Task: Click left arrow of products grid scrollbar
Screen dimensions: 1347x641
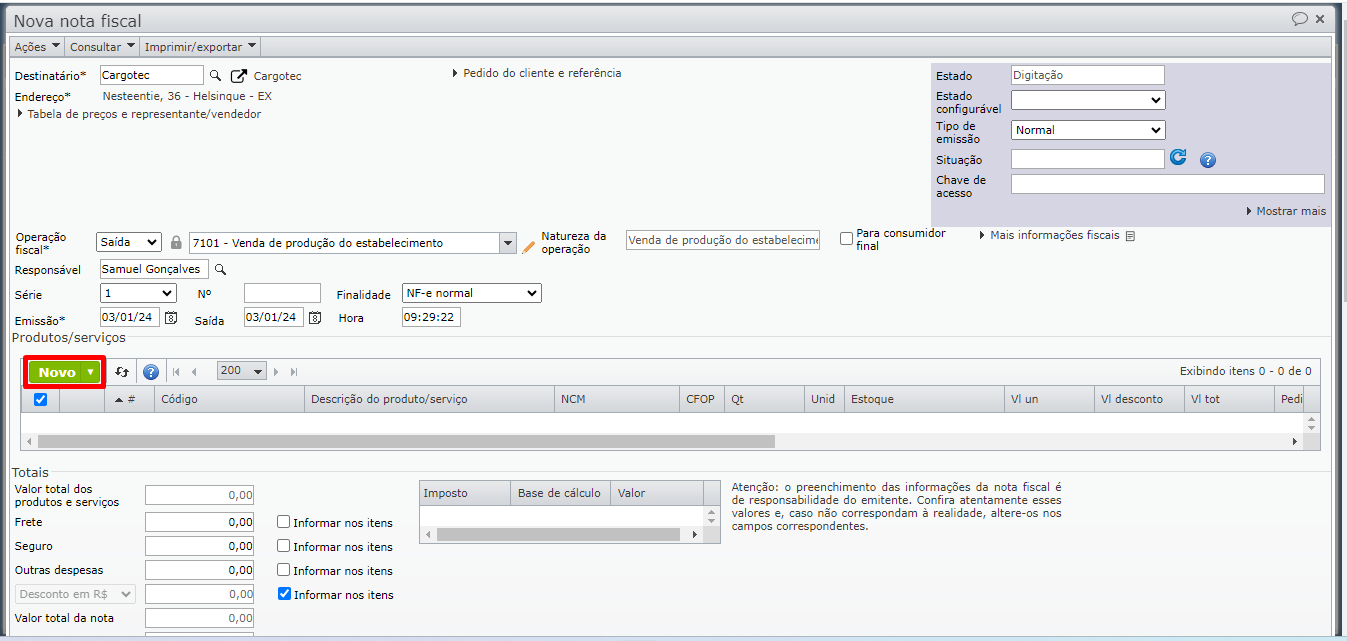Action: pos(29,441)
